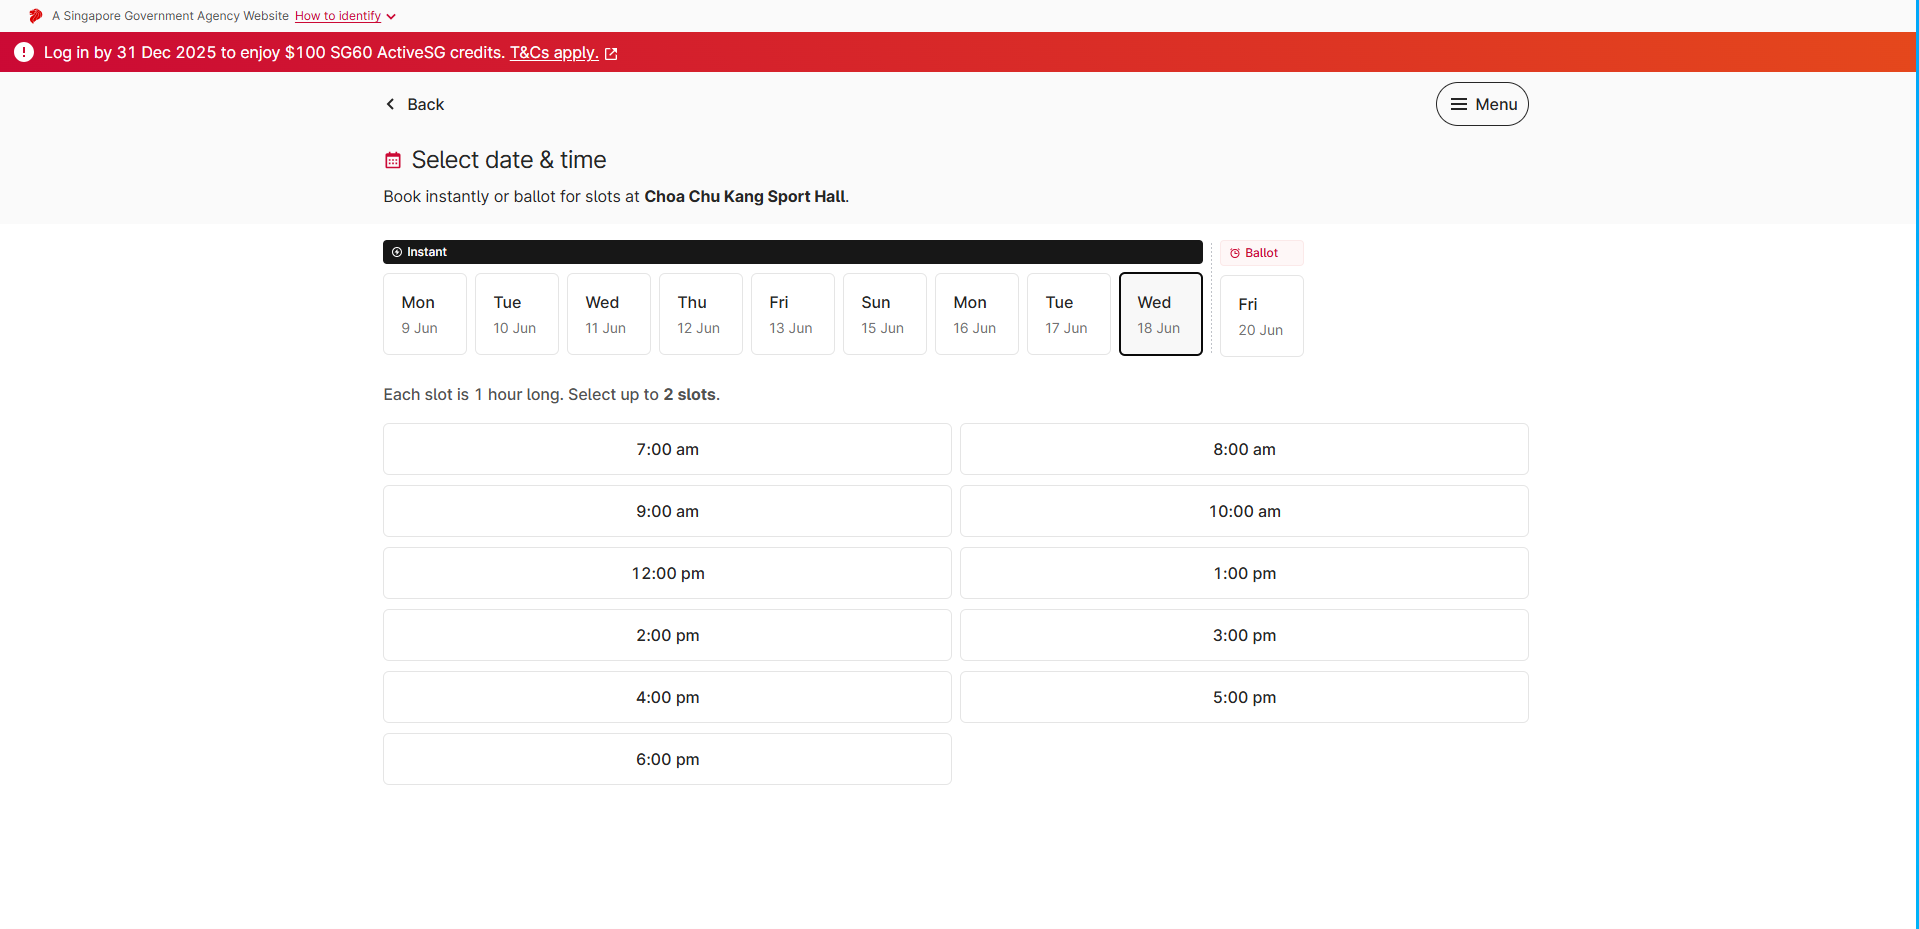This screenshot has height=929, width=1919.
Task: Click the calendar icon beside Select date & time
Action: click(x=392, y=159)
